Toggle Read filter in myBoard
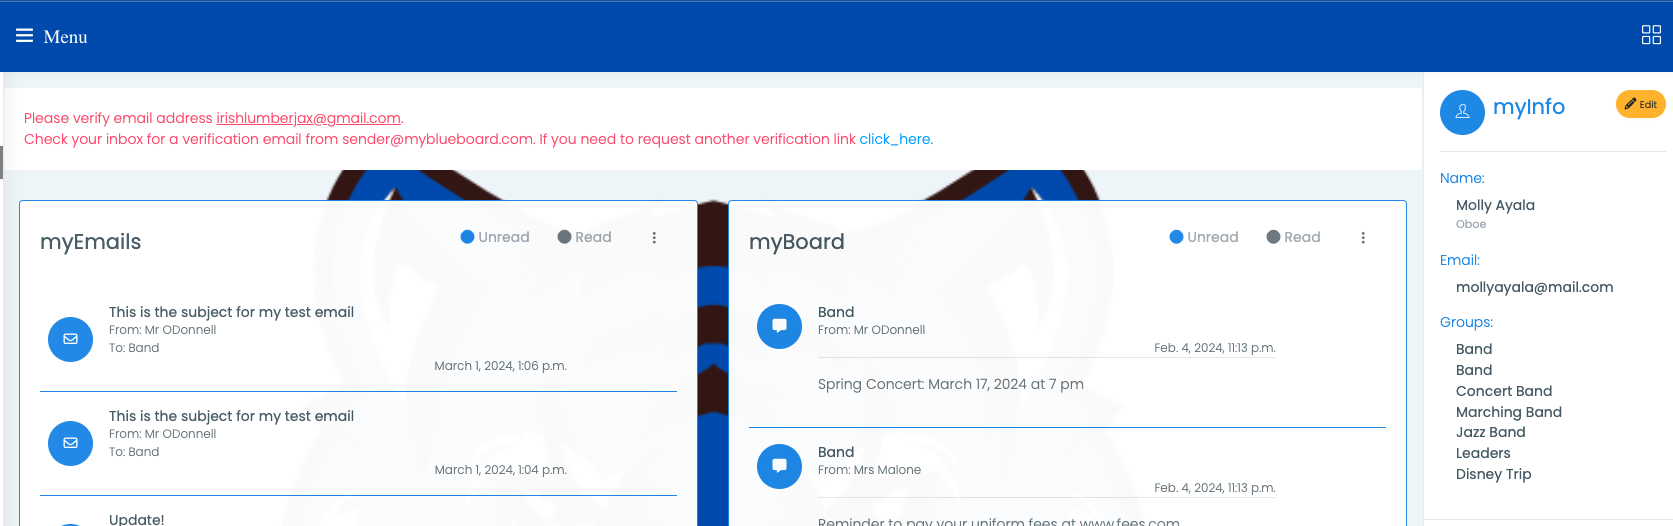Screen dimensions: 1673x526 (x=1294, y=237)
